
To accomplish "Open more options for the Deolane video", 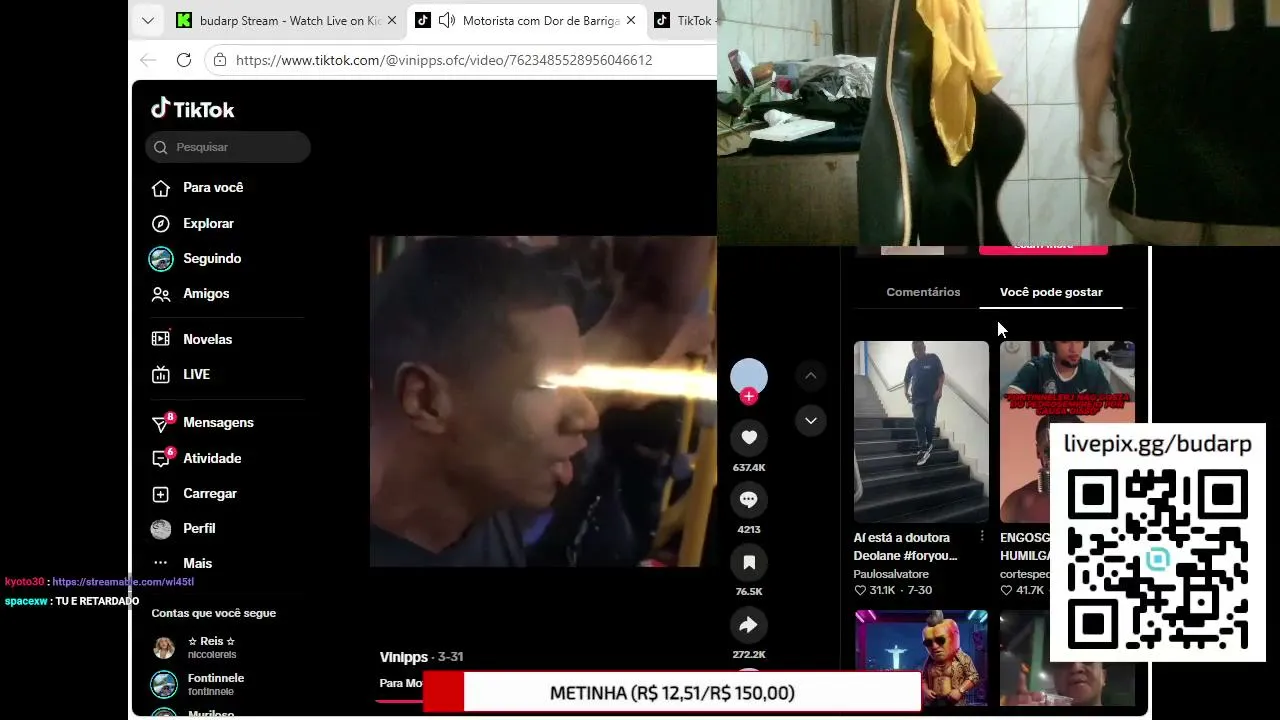I will click(982, 537).
